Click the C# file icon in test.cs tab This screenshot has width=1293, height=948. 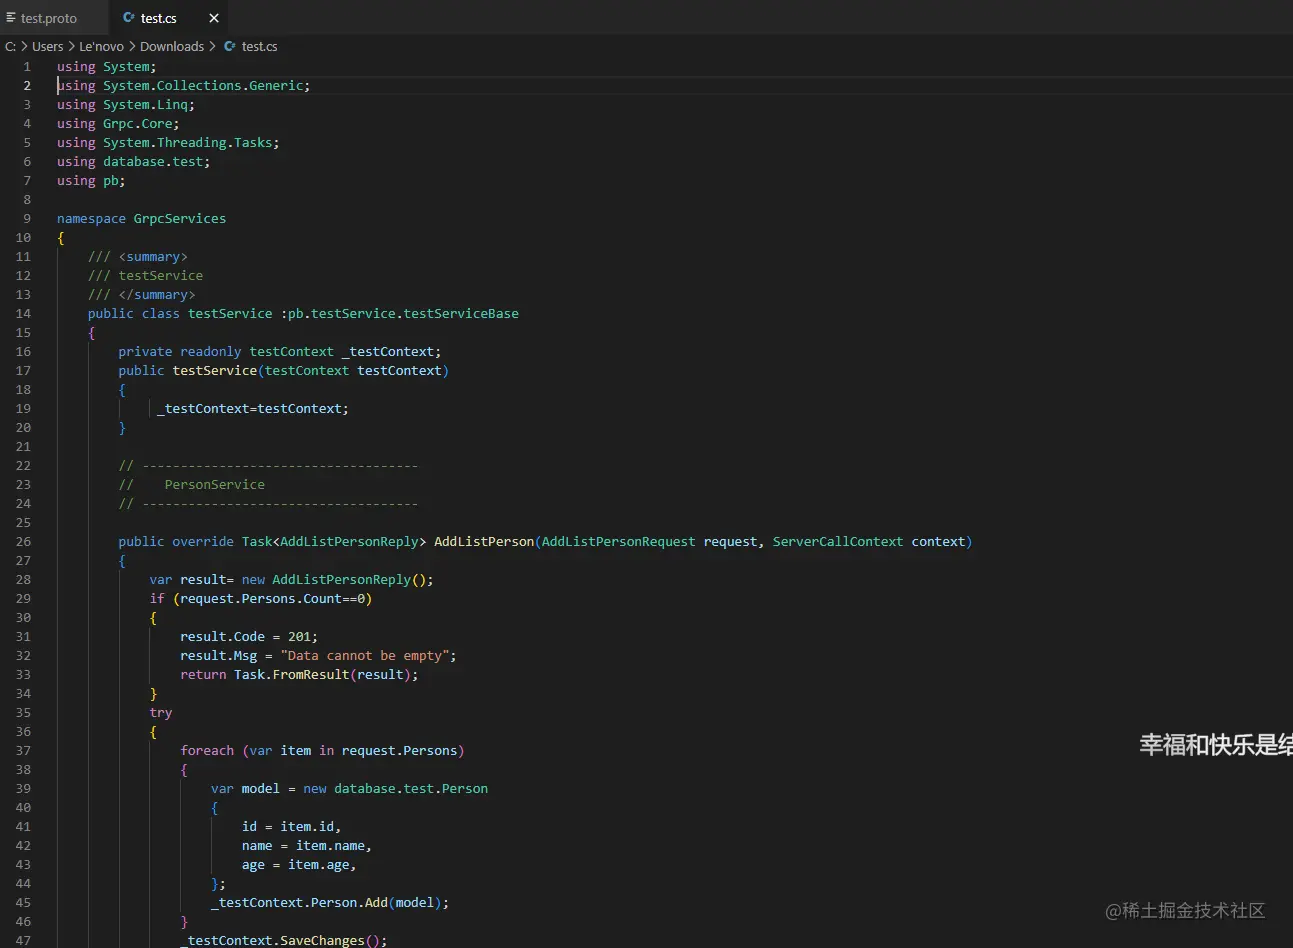(129, 18)
